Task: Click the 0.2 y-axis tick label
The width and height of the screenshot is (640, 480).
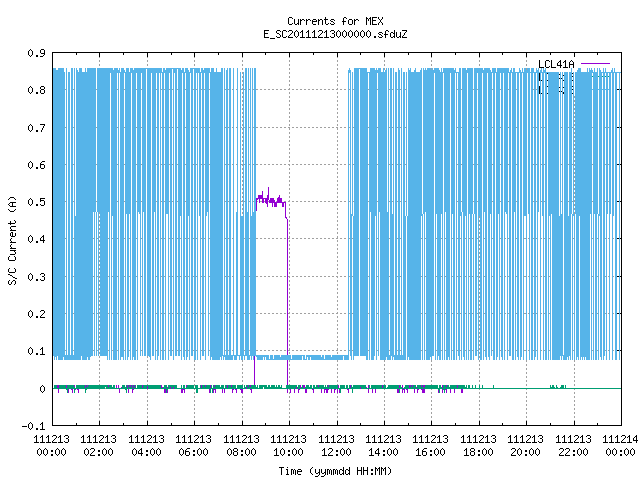Action: [36, 314]
